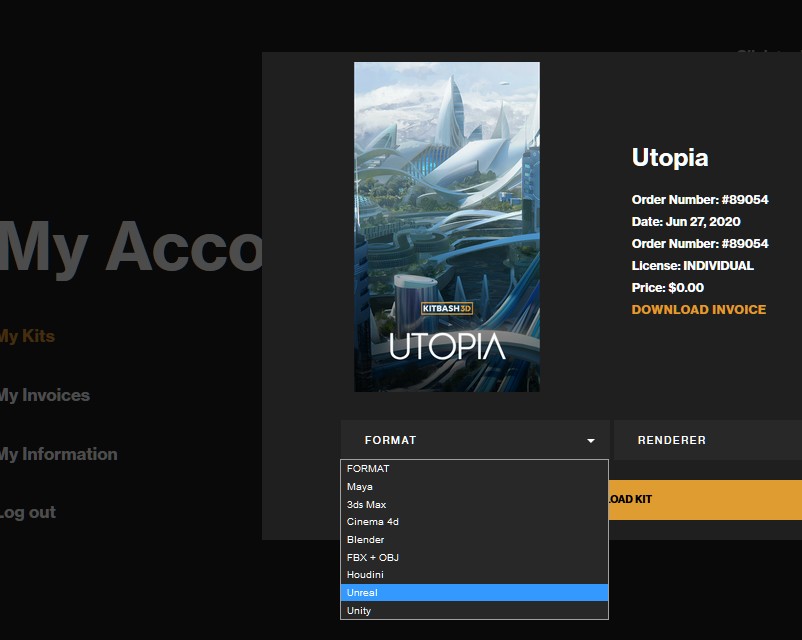Click the License: INDIVIDUAL text
802x640 pixels.
(693, 266)
